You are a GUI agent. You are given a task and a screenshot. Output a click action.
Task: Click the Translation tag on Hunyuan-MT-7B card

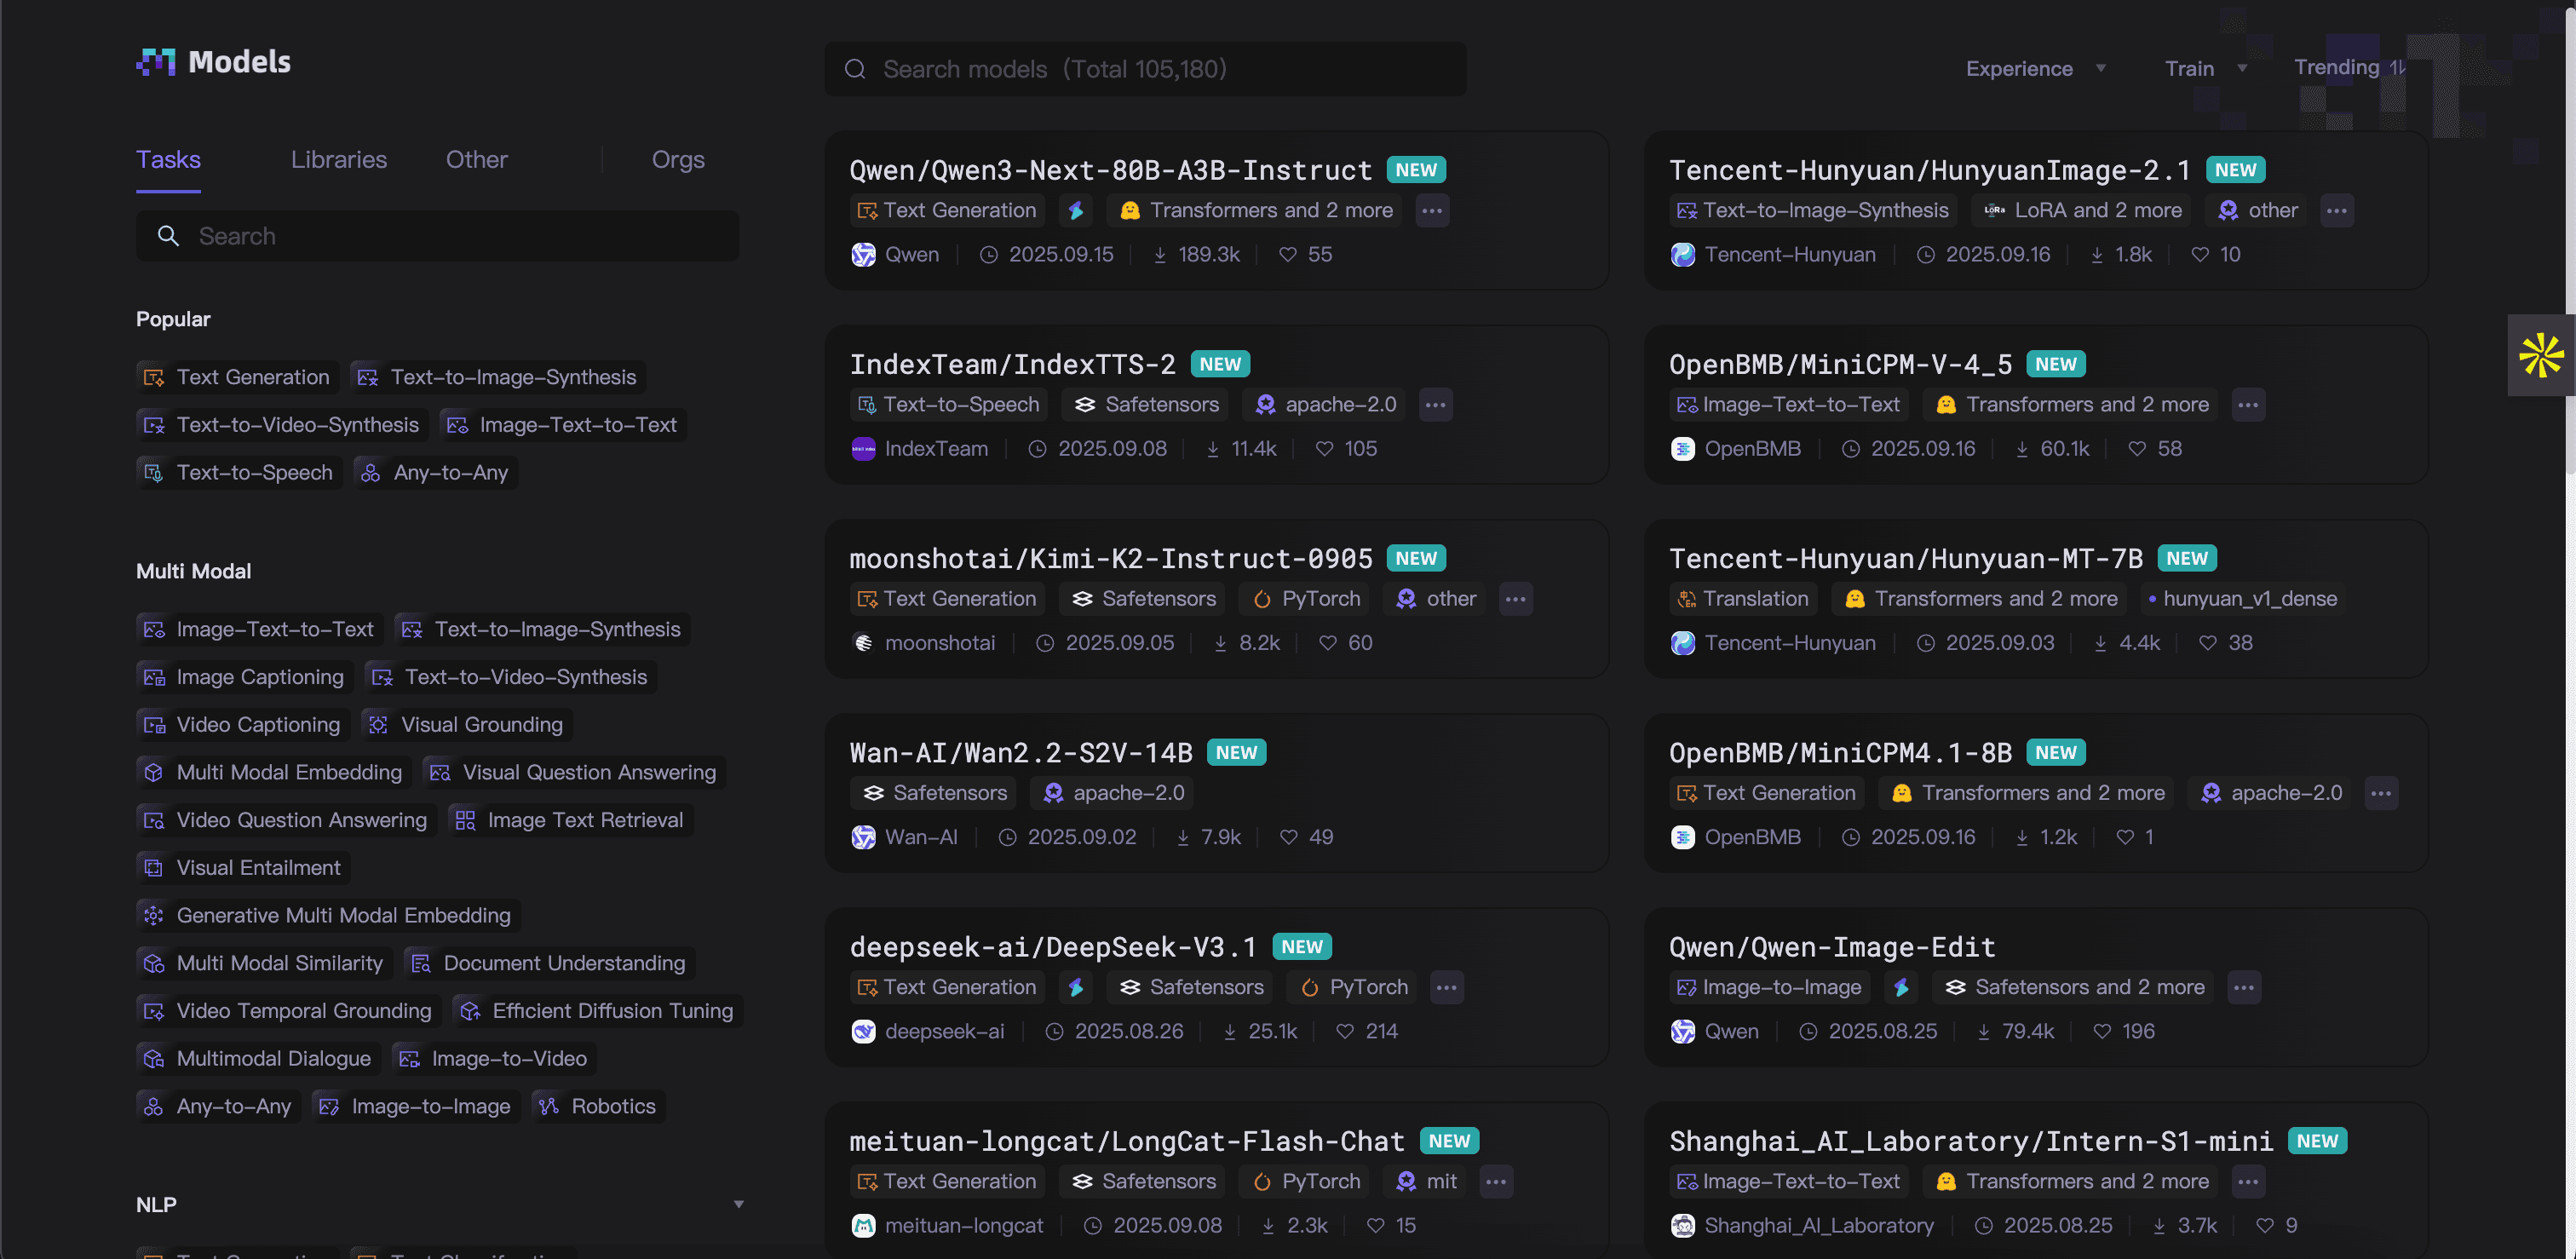1744,598
